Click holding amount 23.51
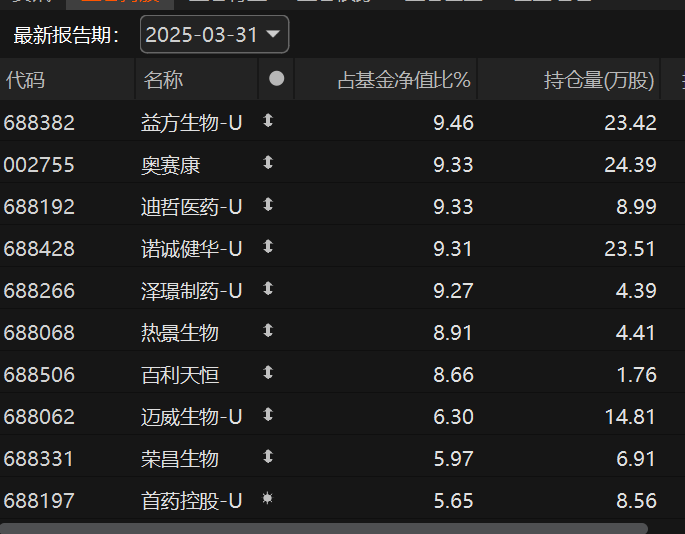Screen dimensions: 685x534 (630, 249)
